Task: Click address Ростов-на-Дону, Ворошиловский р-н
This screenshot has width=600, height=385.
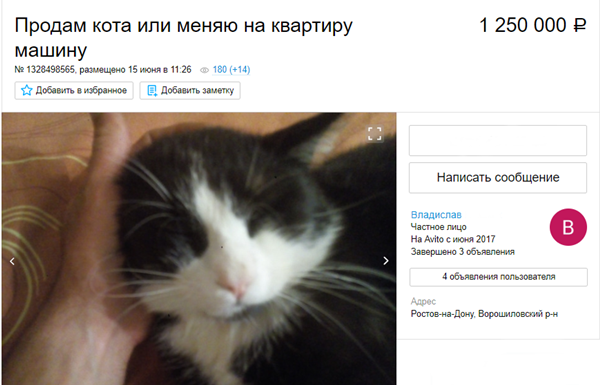Action: point(484,314)
